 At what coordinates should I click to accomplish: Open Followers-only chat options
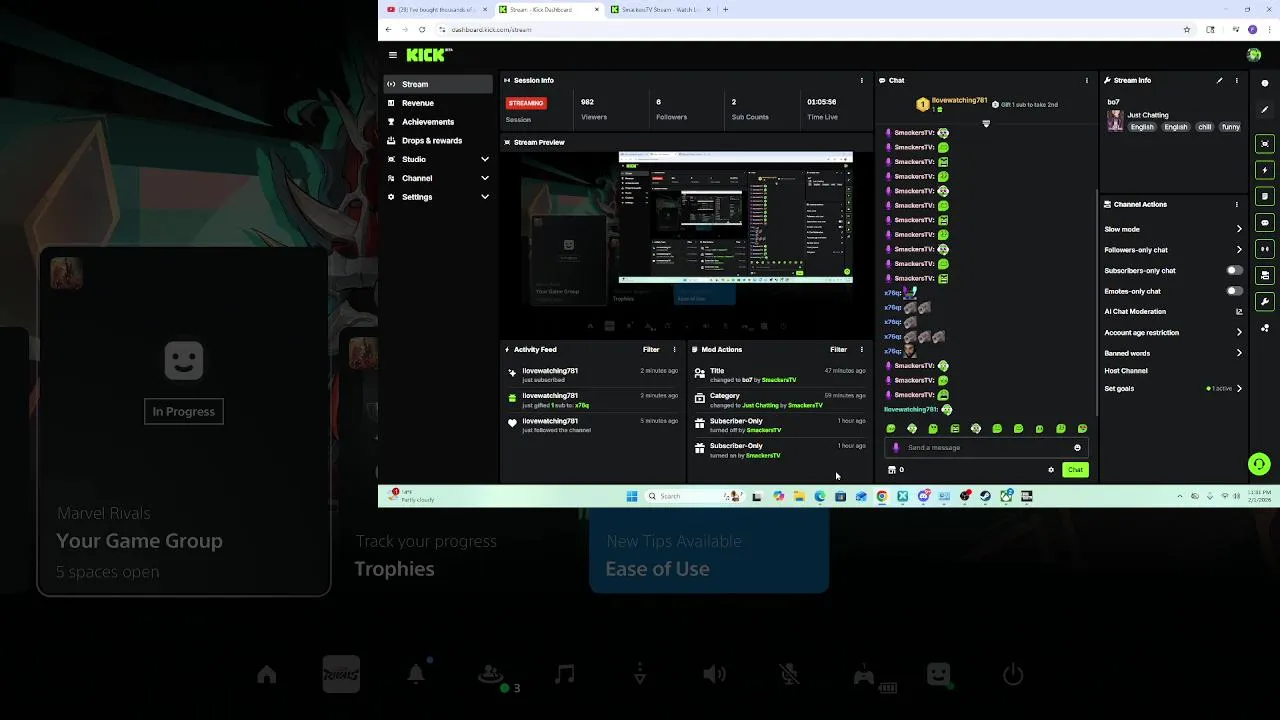(1173, 250)
